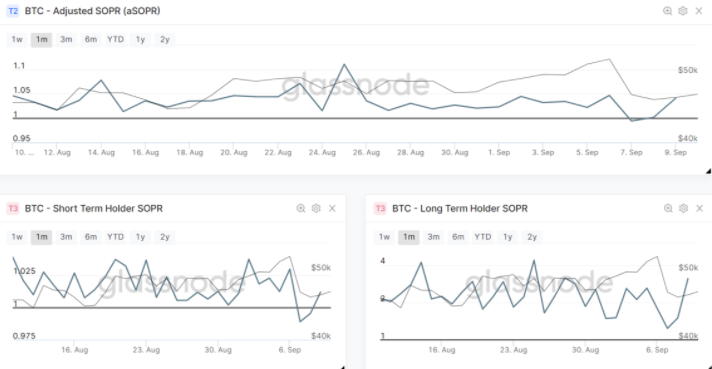Click the BTC - Long Term Holder SOPR title
The image size is (712, 369).
[460, 208]
